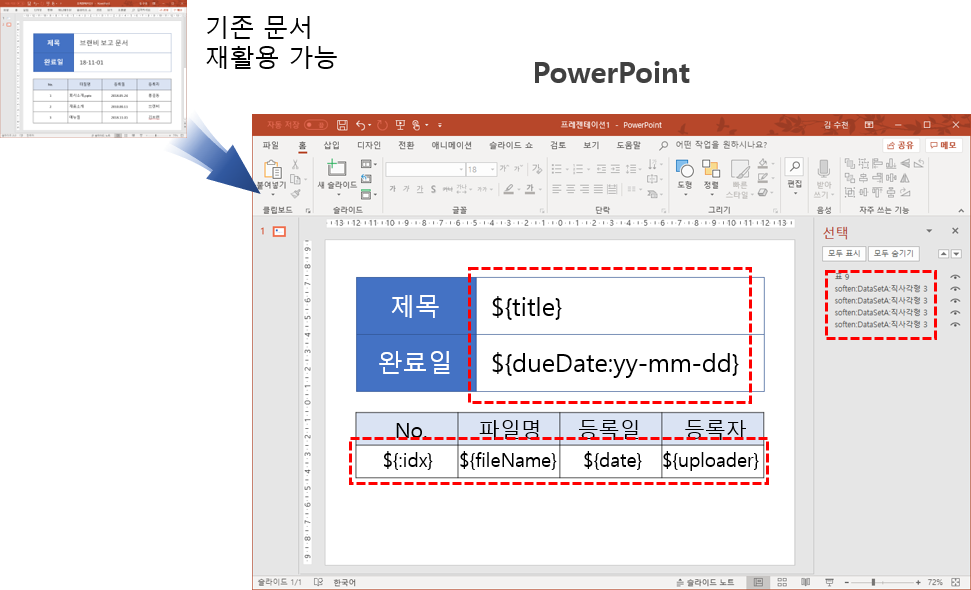Click the Share (공유) button

point(900,145)
